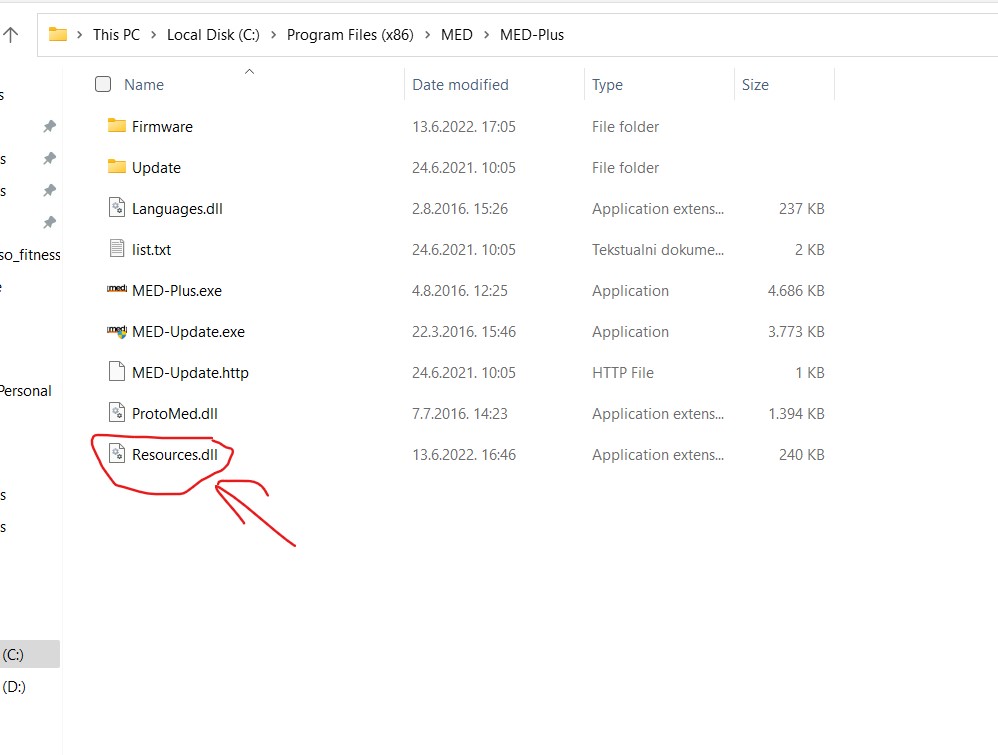998x755 pixels.
Task: Sort files by Date modified column
Action: point(460,85)
